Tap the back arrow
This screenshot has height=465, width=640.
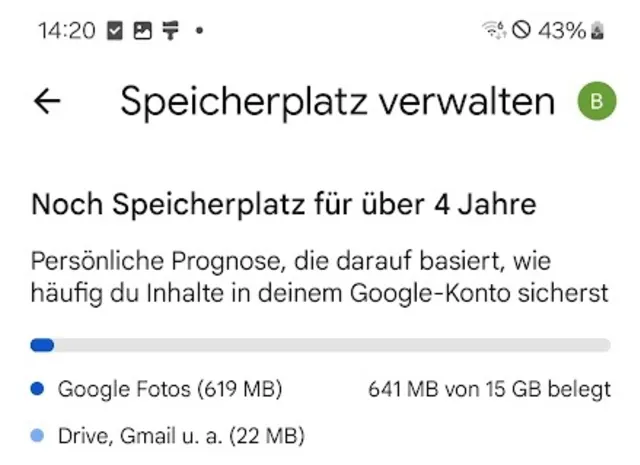click(x=47, y=101)
